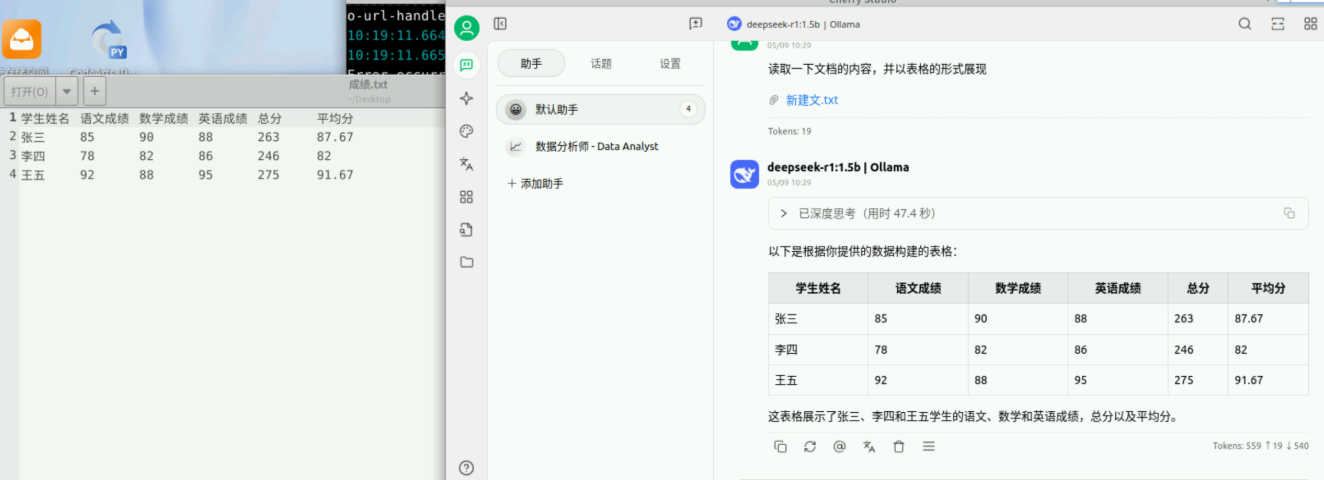
Task: Open the deepseek-r1:1.5b model selector
Action: click(793, 24)
